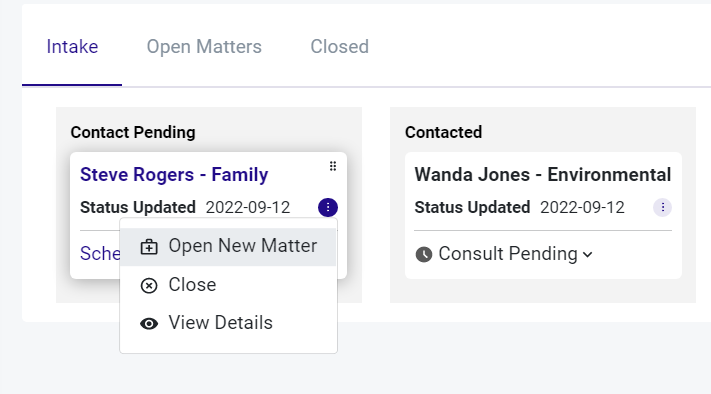Open the three-dot menu on Wanda Jones card

(x=662, y=208)
